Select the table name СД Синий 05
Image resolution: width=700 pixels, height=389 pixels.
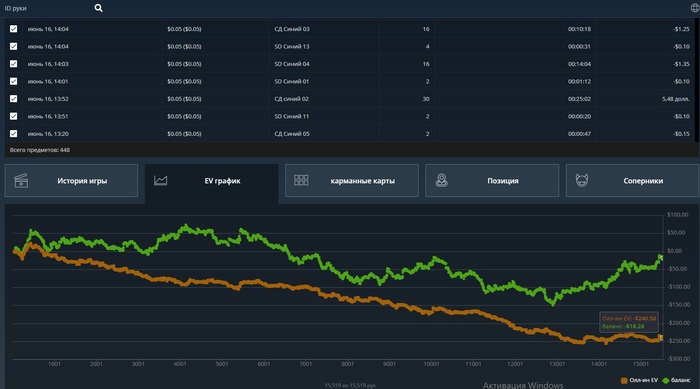point(292,134)
